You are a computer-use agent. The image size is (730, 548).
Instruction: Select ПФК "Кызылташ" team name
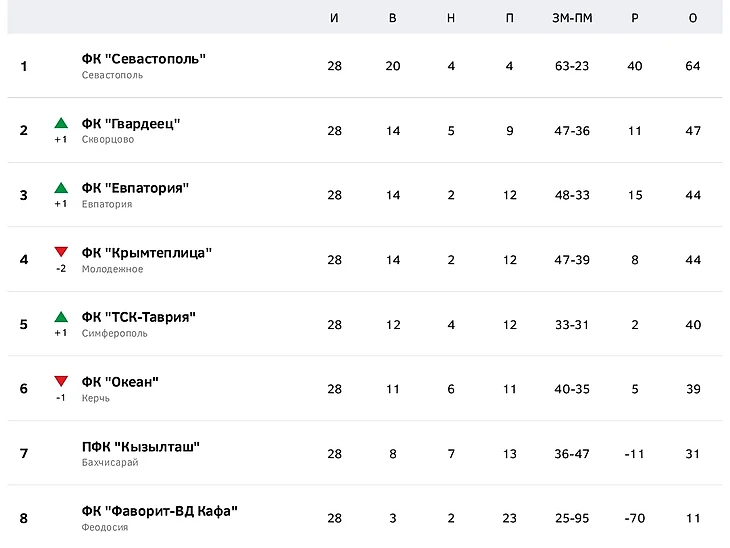141,447
